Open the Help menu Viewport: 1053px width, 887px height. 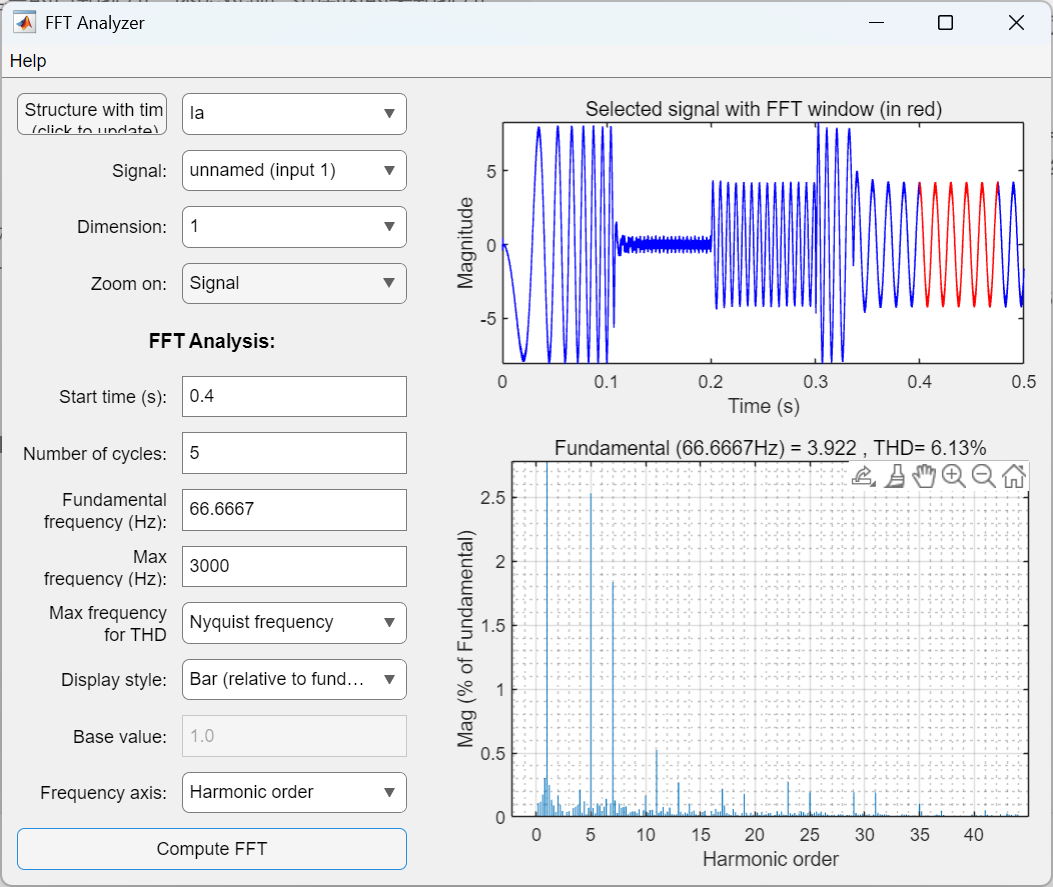point(28,61)
